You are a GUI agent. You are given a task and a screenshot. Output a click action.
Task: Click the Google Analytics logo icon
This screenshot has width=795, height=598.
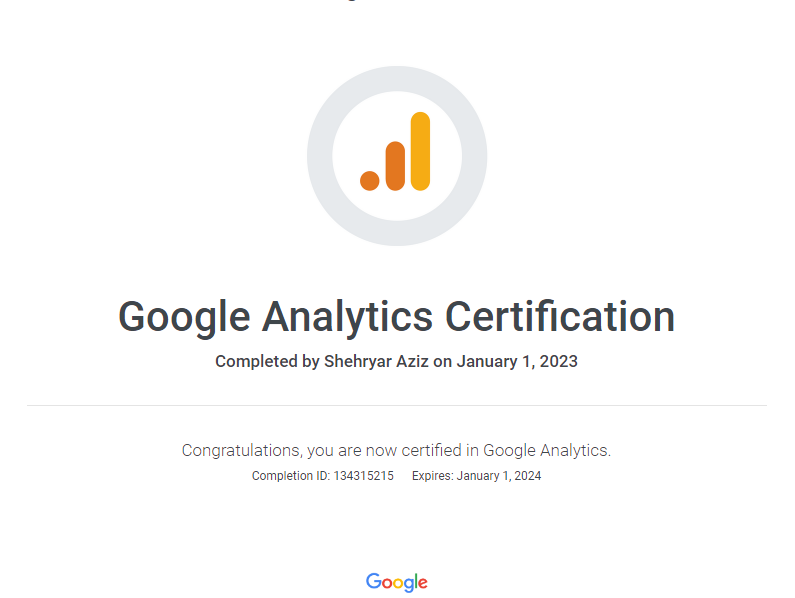click(x=396, y=154)
